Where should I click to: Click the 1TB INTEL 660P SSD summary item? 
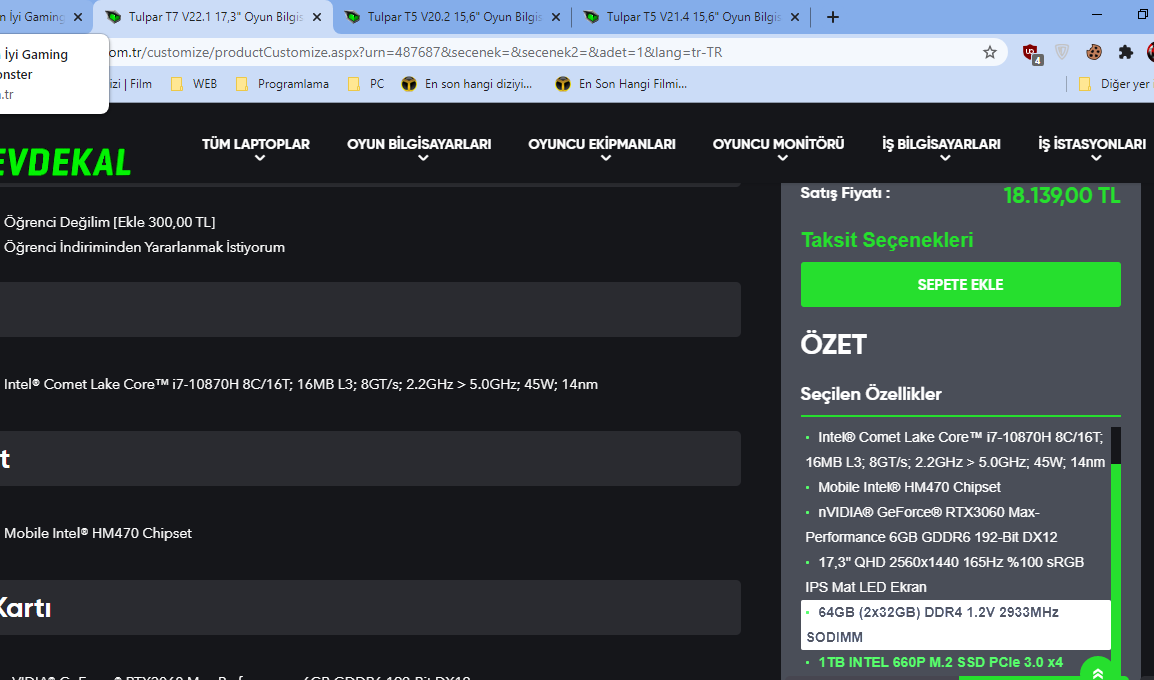coord(940,662)
